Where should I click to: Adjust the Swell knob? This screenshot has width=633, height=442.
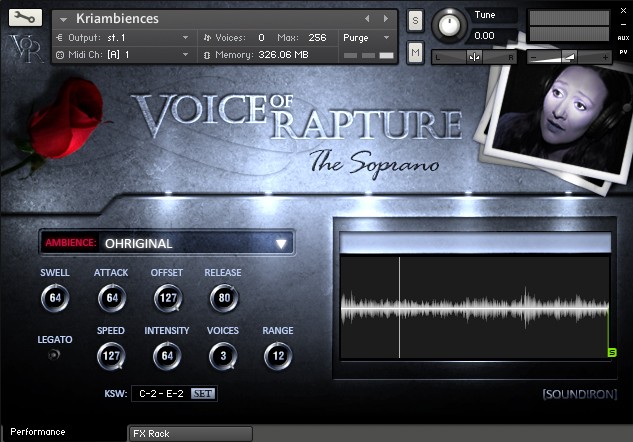point(55,298)
